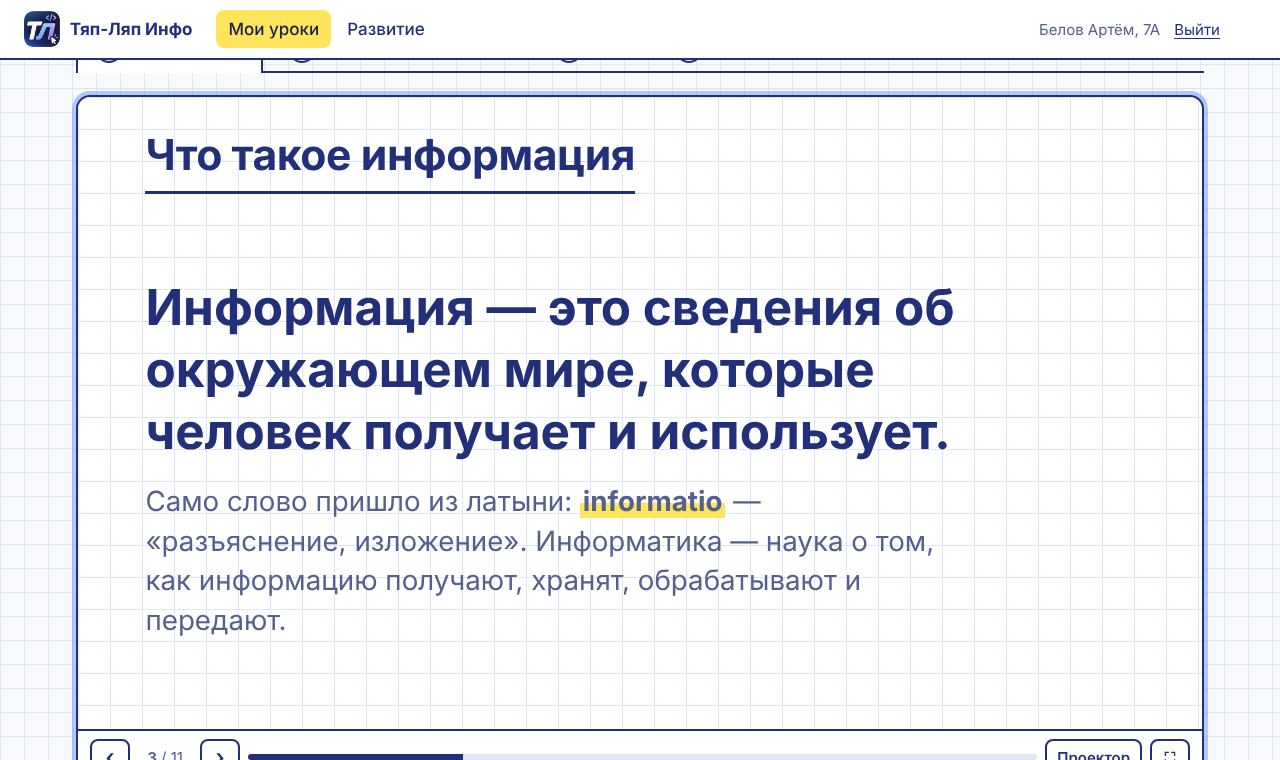1280x760 pixels.
Task: Click the heading Что такое информация
Action: pyautogui.click(x=390, y=156)
